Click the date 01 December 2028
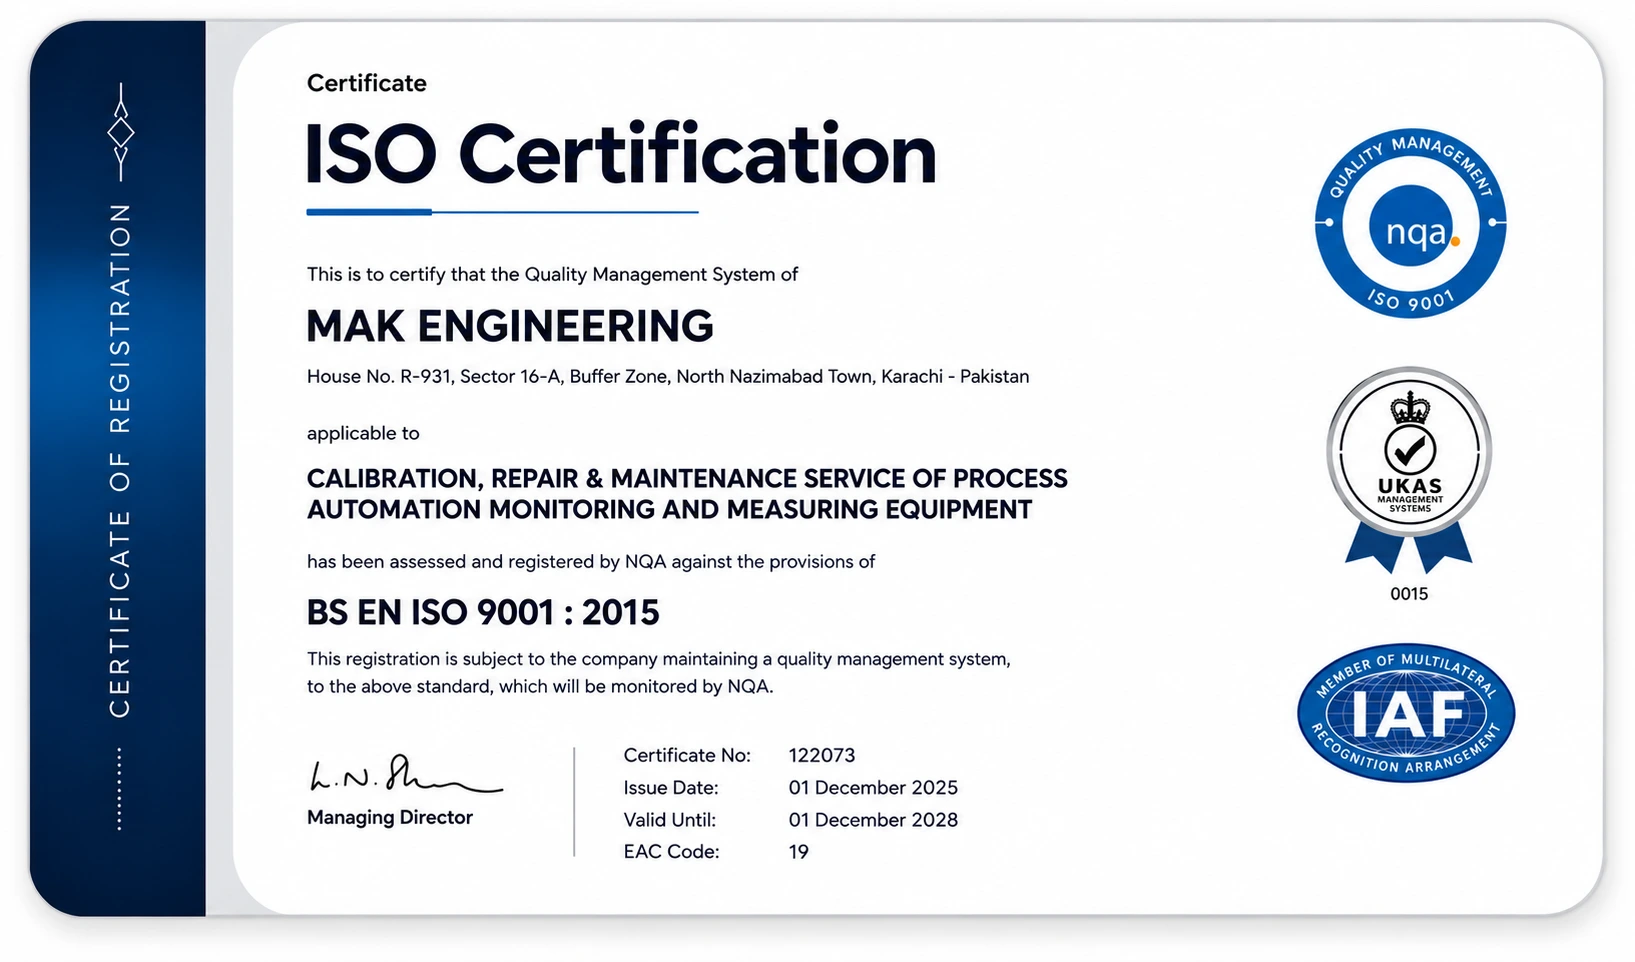The image size is (1635, 962). pyautogui.click(x=873, y=820)
